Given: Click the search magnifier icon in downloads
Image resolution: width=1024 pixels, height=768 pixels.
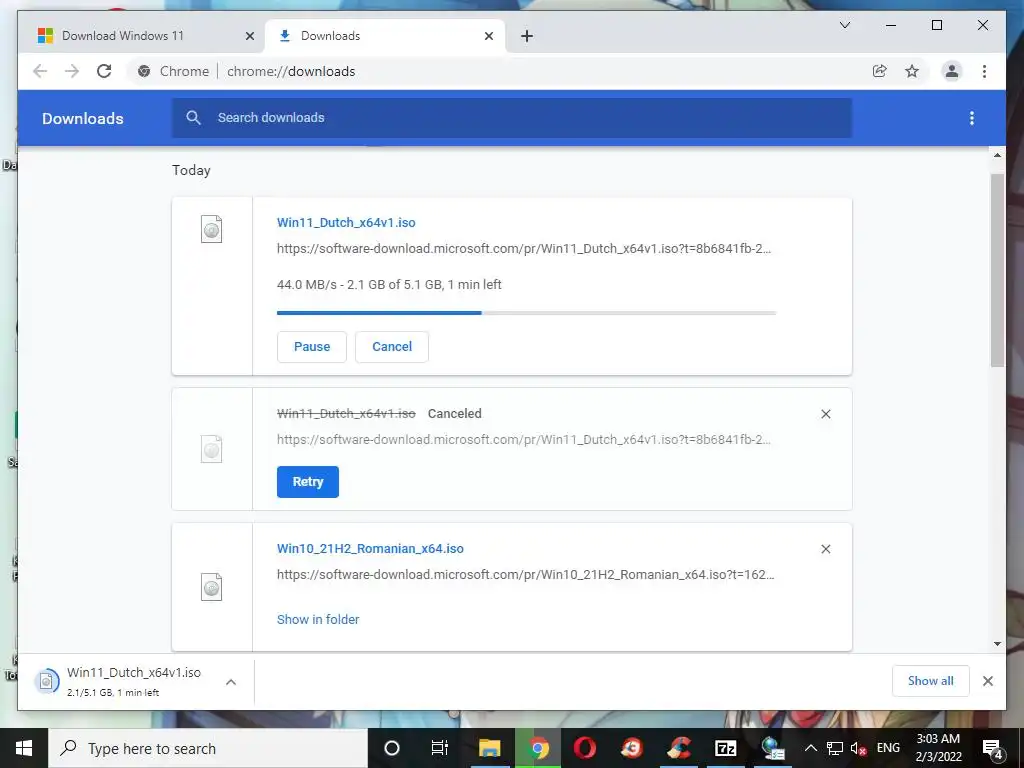Looking at the screenshot, I should (193, 118).
